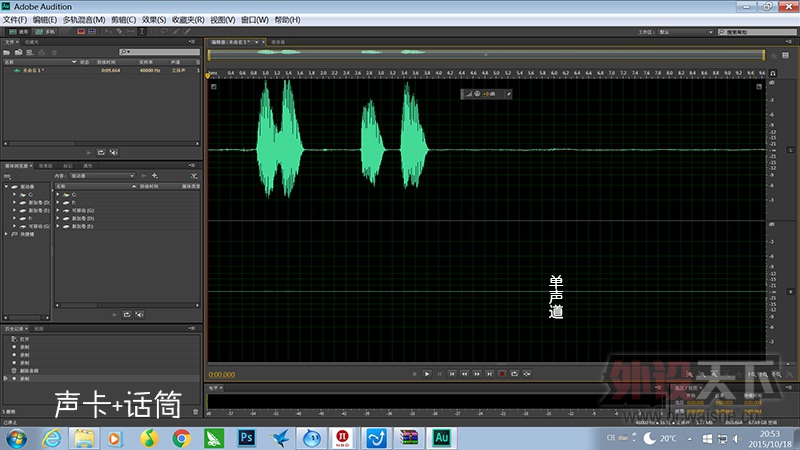Open 帮助(H) menu

tap(287, 20)
